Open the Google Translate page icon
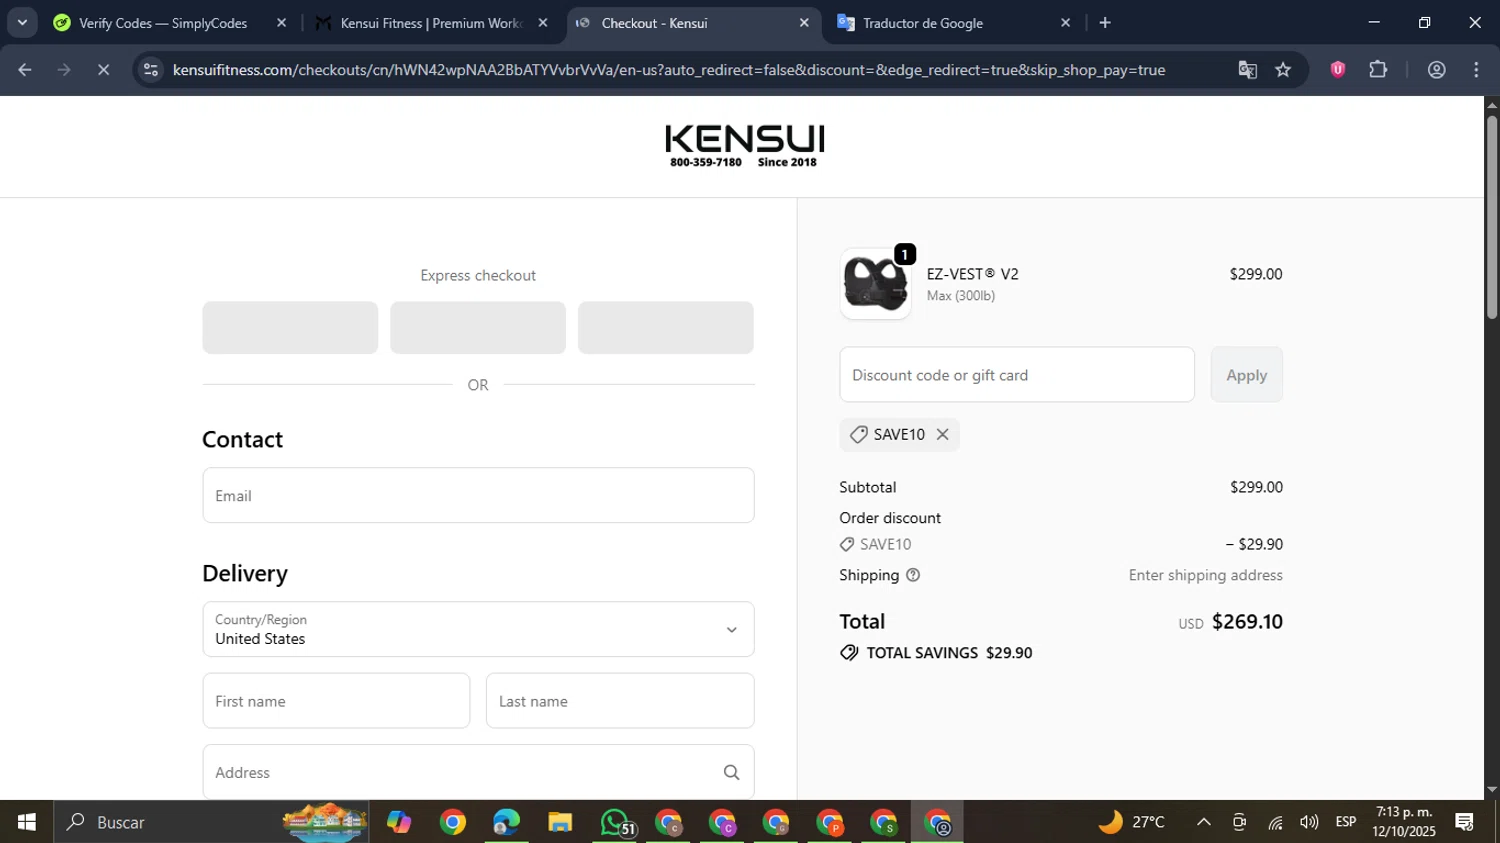 pyautogui.click(x=1247, y=69)
